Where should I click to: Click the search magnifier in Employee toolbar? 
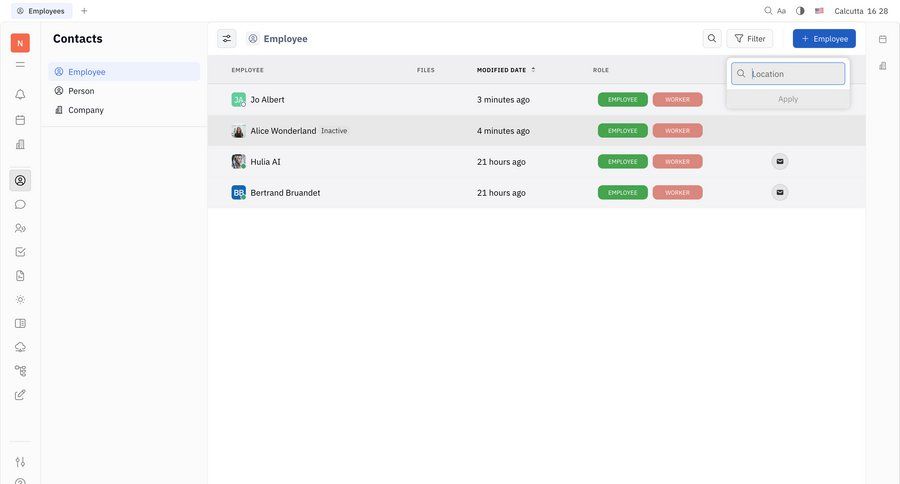click(x=712, y=38)
